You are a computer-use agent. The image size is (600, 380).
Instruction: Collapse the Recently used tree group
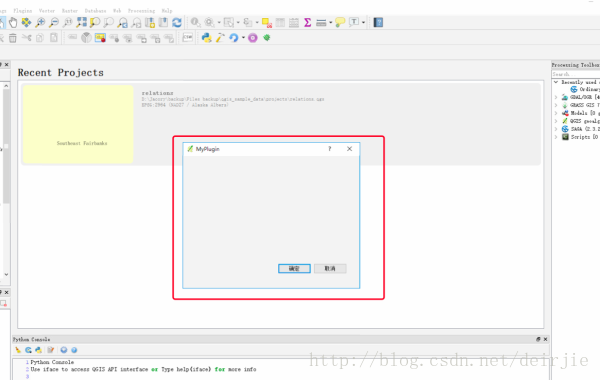pos(556,82)
